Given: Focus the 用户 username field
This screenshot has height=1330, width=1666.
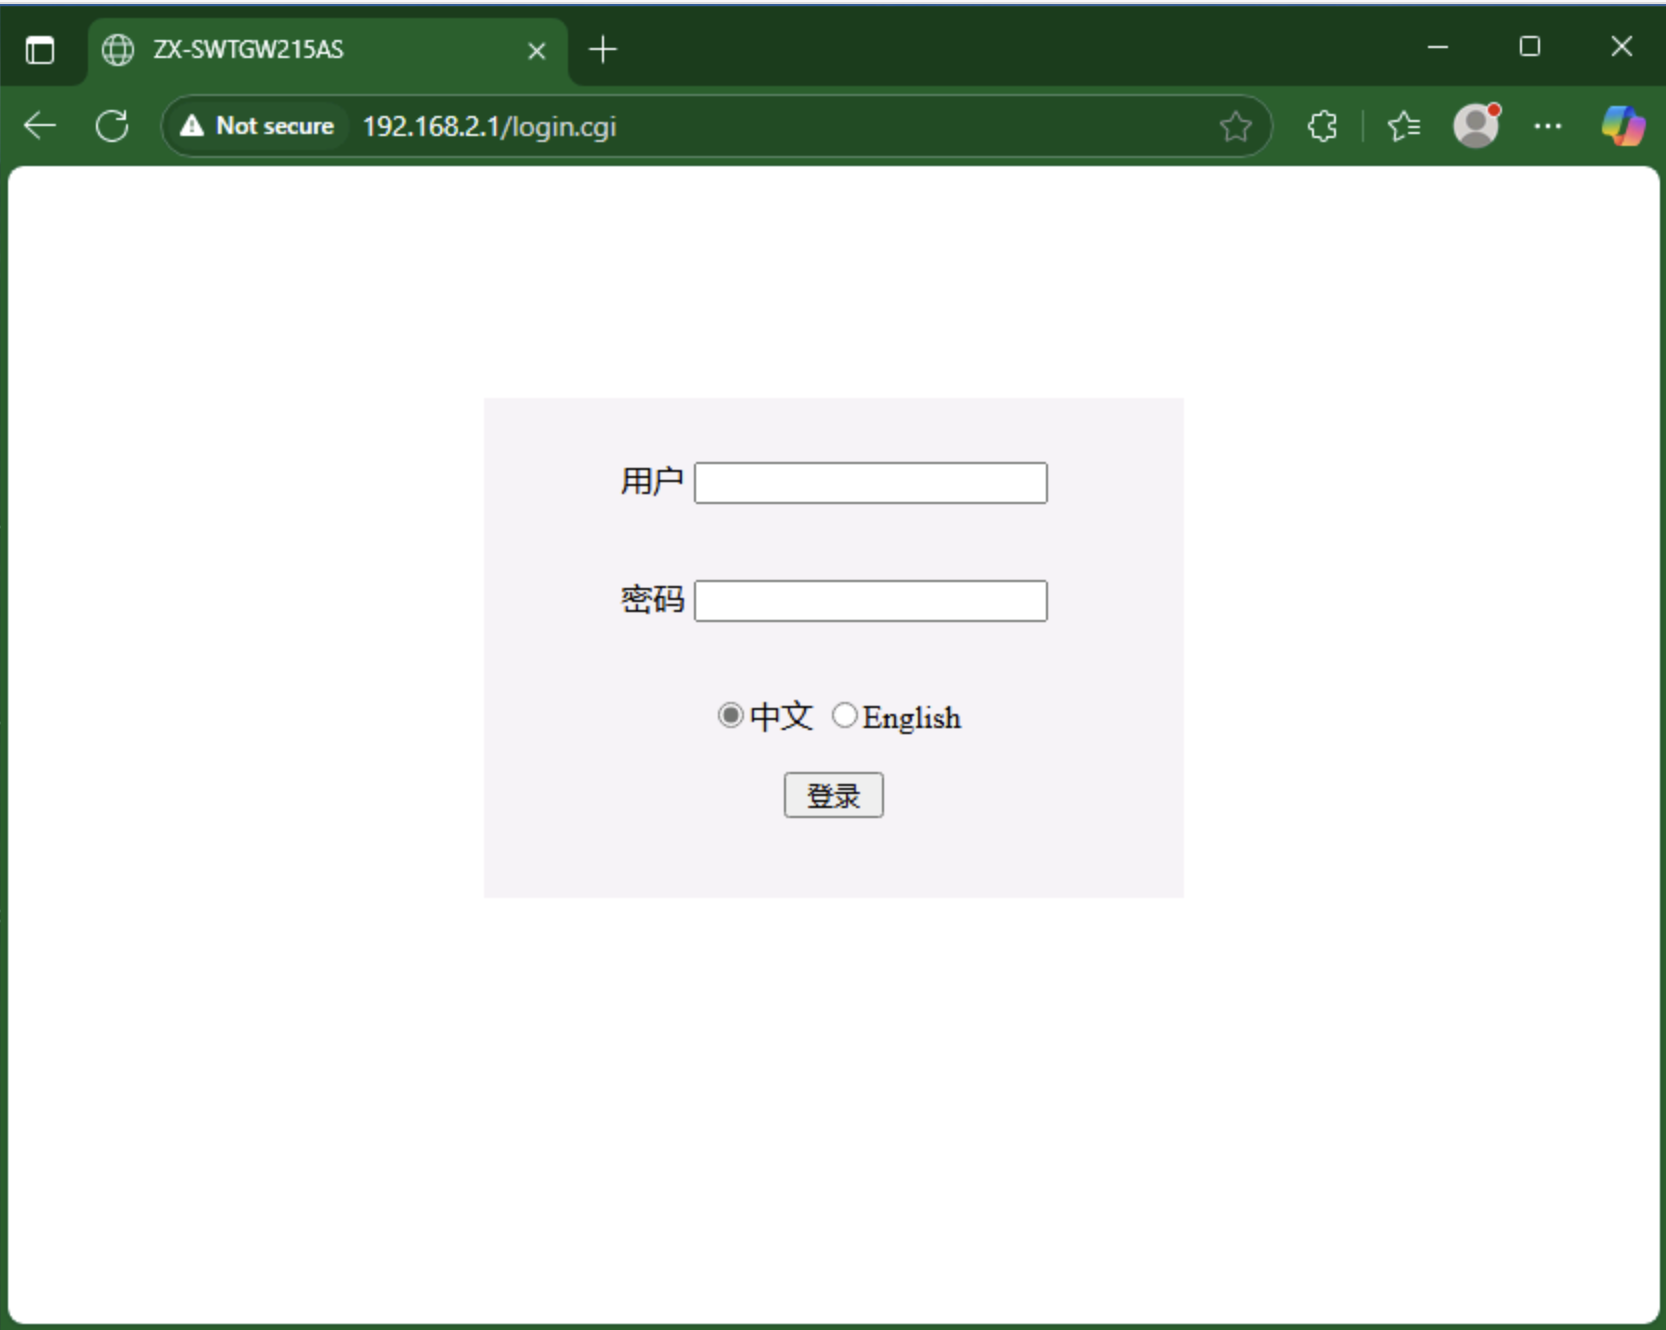Looking at the screenshot, I should coord(870,483).
